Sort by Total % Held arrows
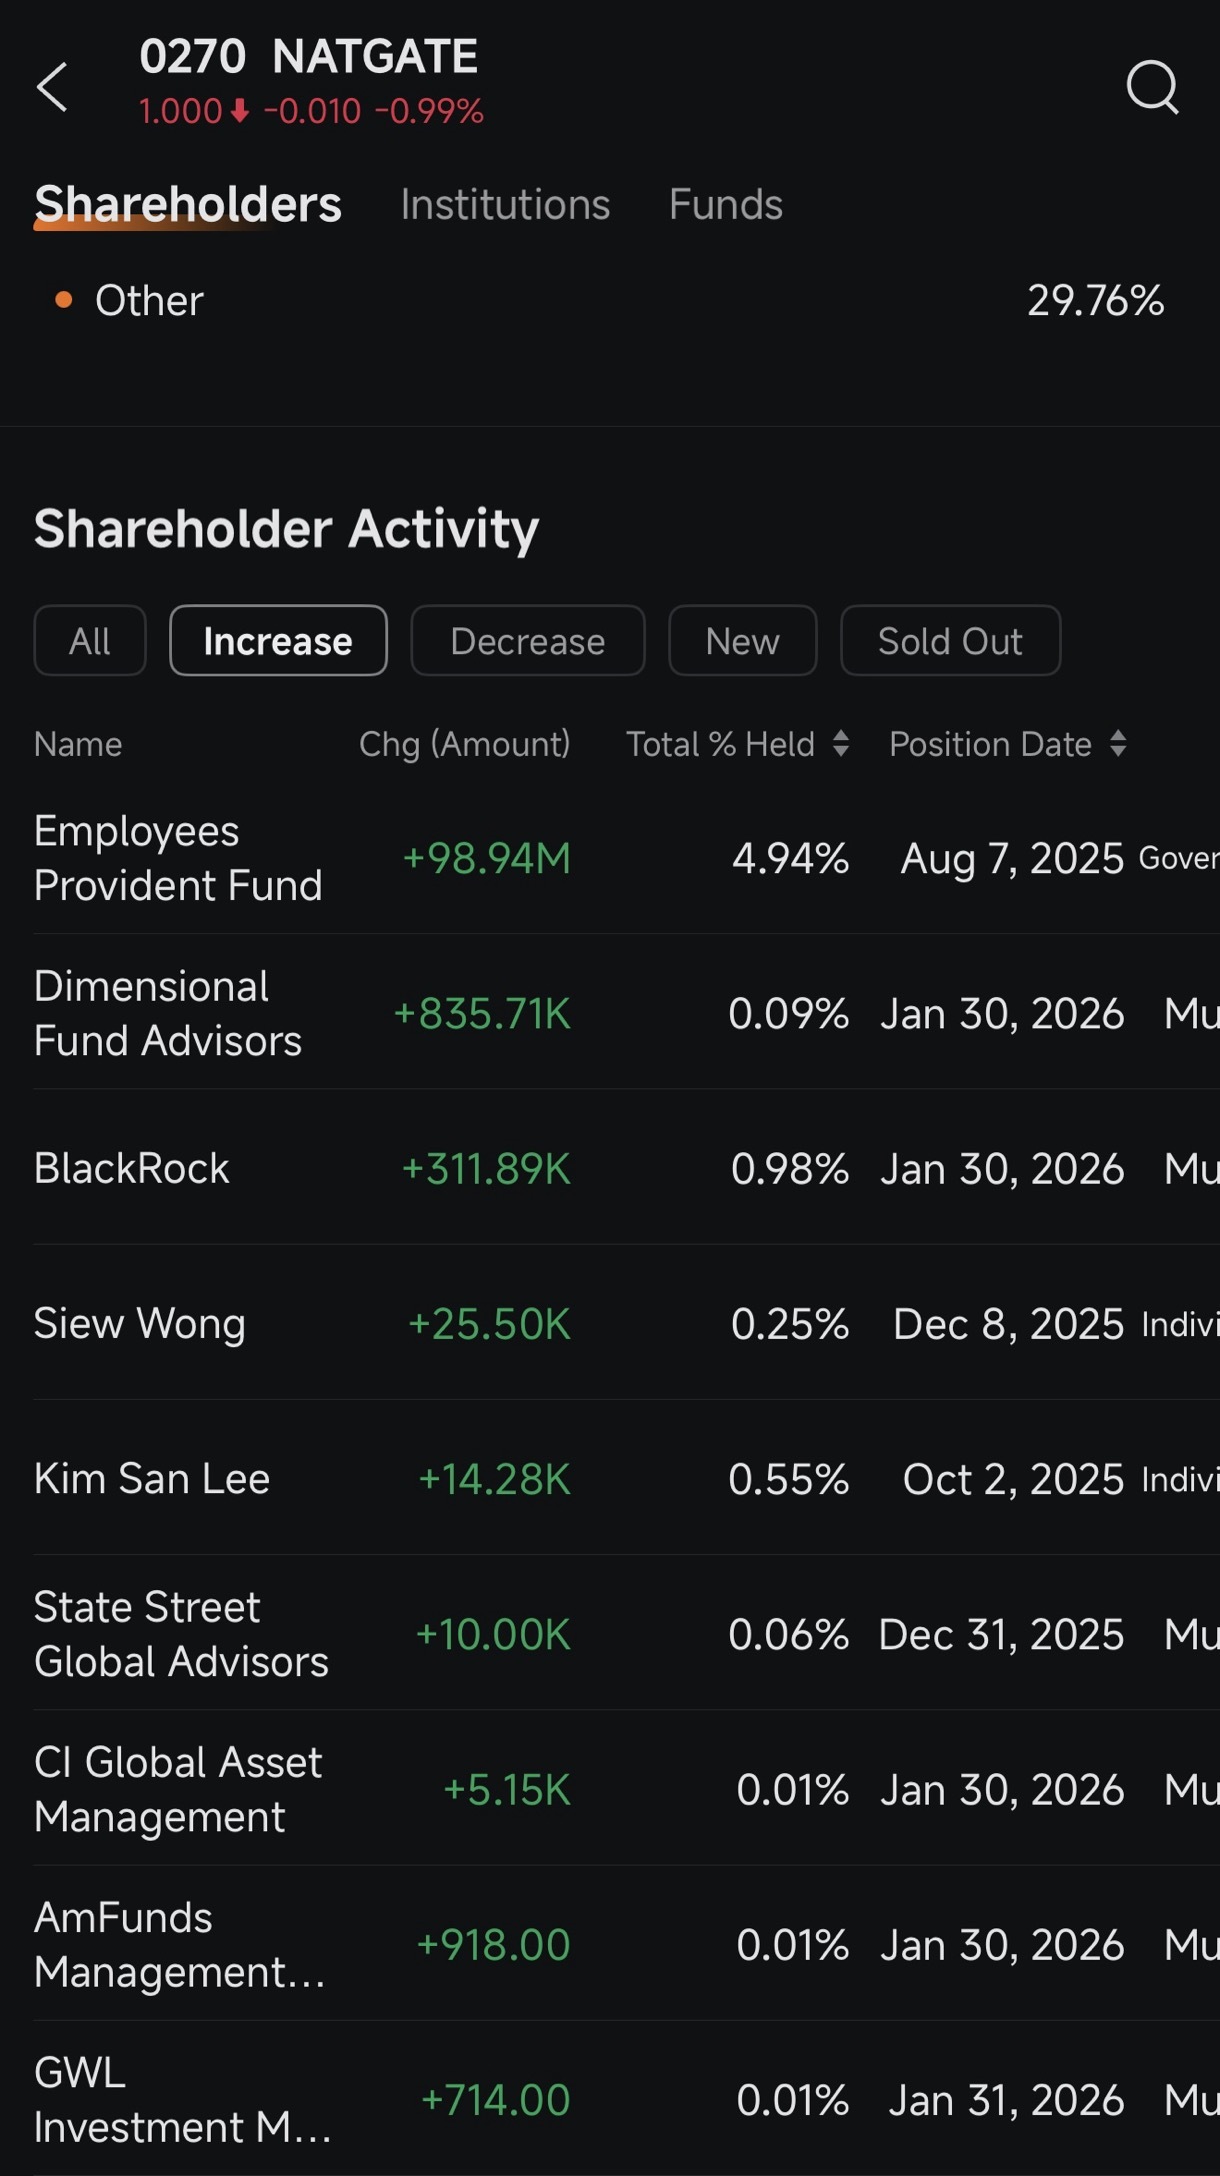The image size is (1220, 2176). (x=841, y=743)
